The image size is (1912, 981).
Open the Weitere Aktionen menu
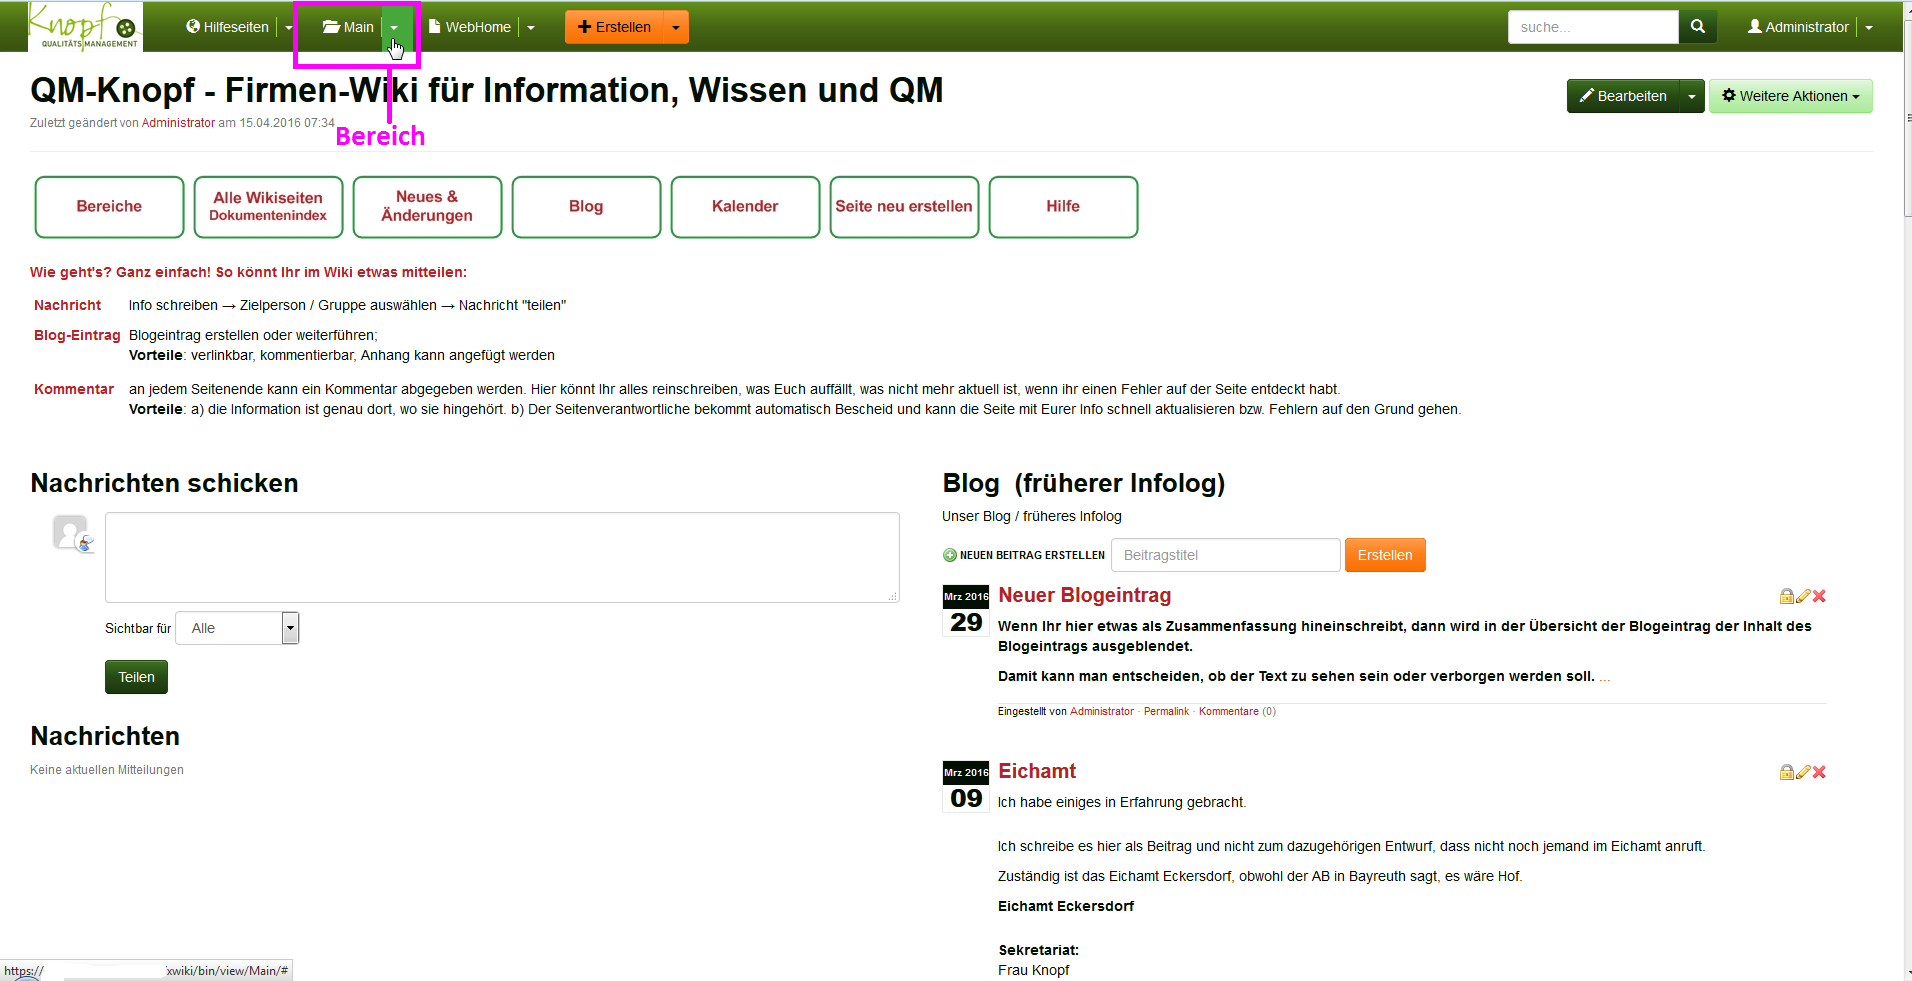pyautogui.click(x=1790, y=97)
